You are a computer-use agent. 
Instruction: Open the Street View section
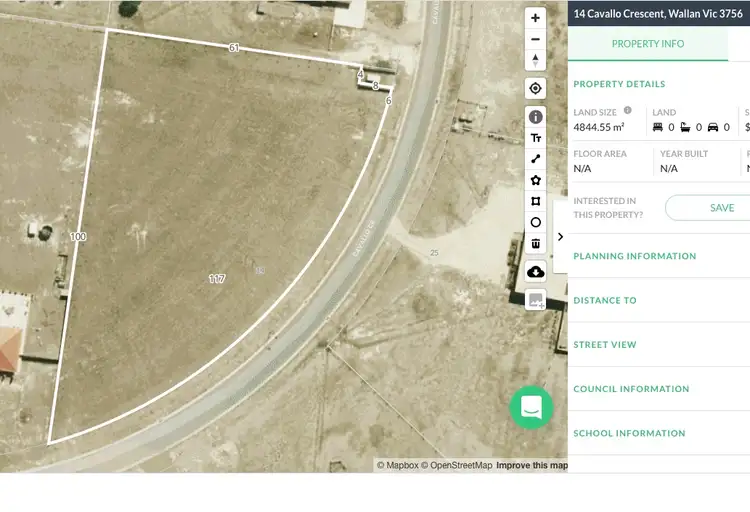[x=605, y=345]
